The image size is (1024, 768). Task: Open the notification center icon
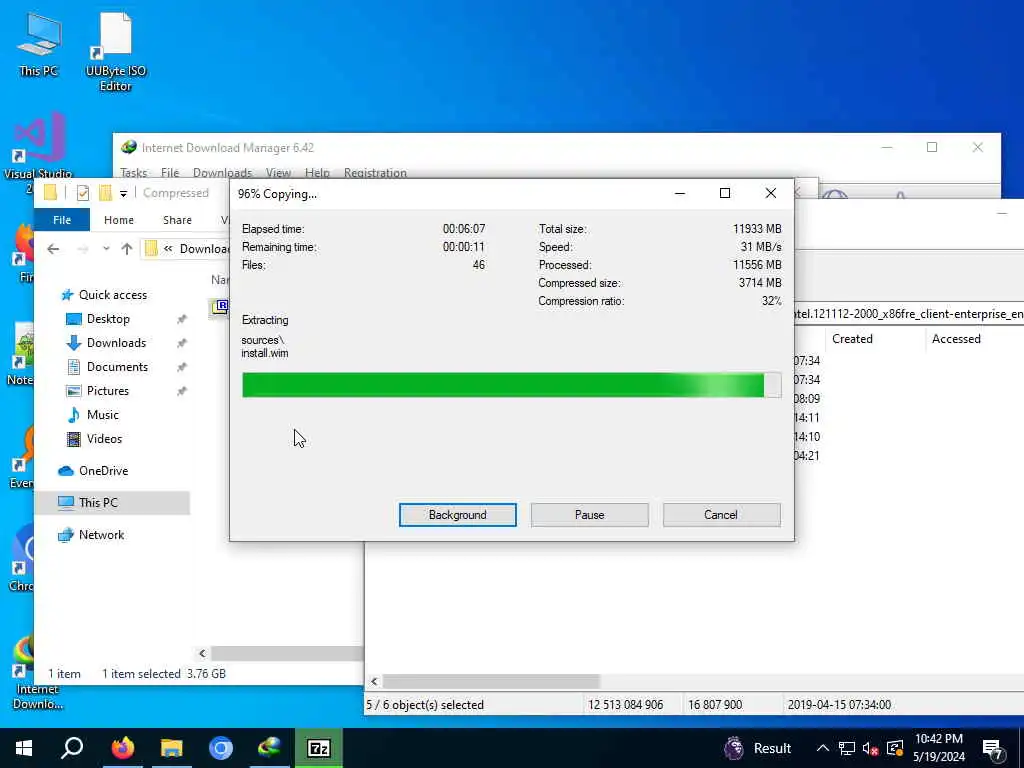(x=993, y=749)
